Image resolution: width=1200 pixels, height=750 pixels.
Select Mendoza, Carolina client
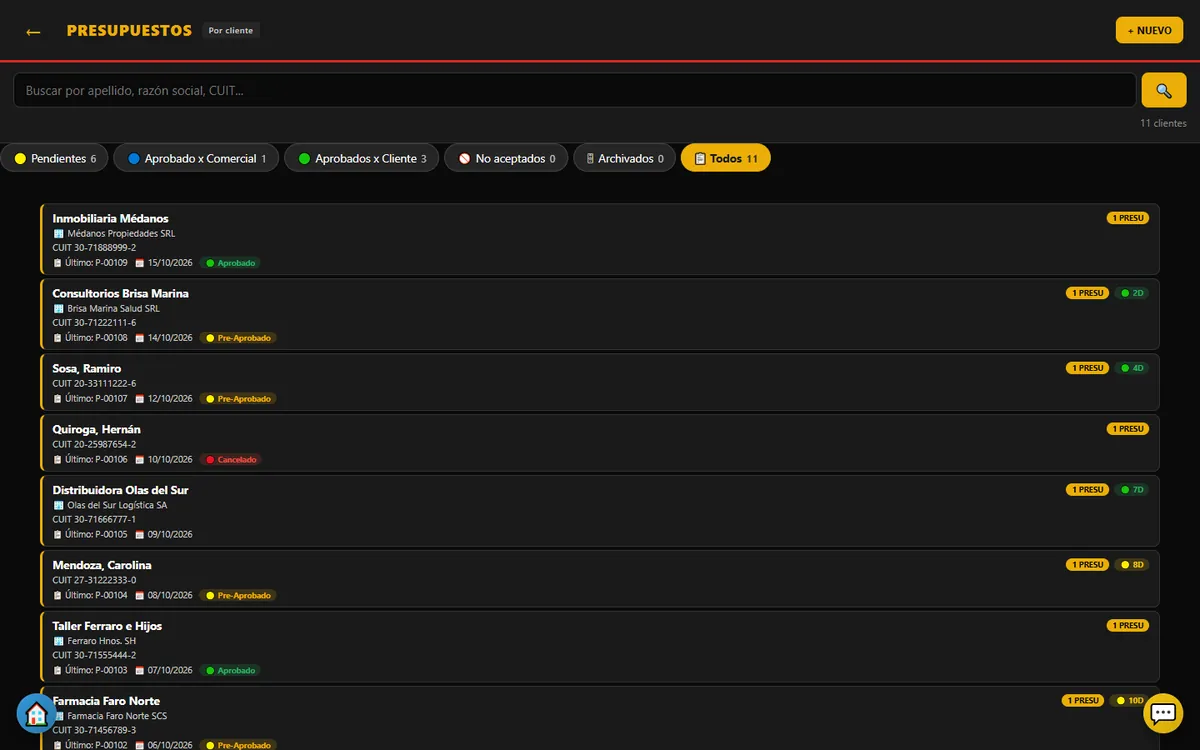coord(600,579)
